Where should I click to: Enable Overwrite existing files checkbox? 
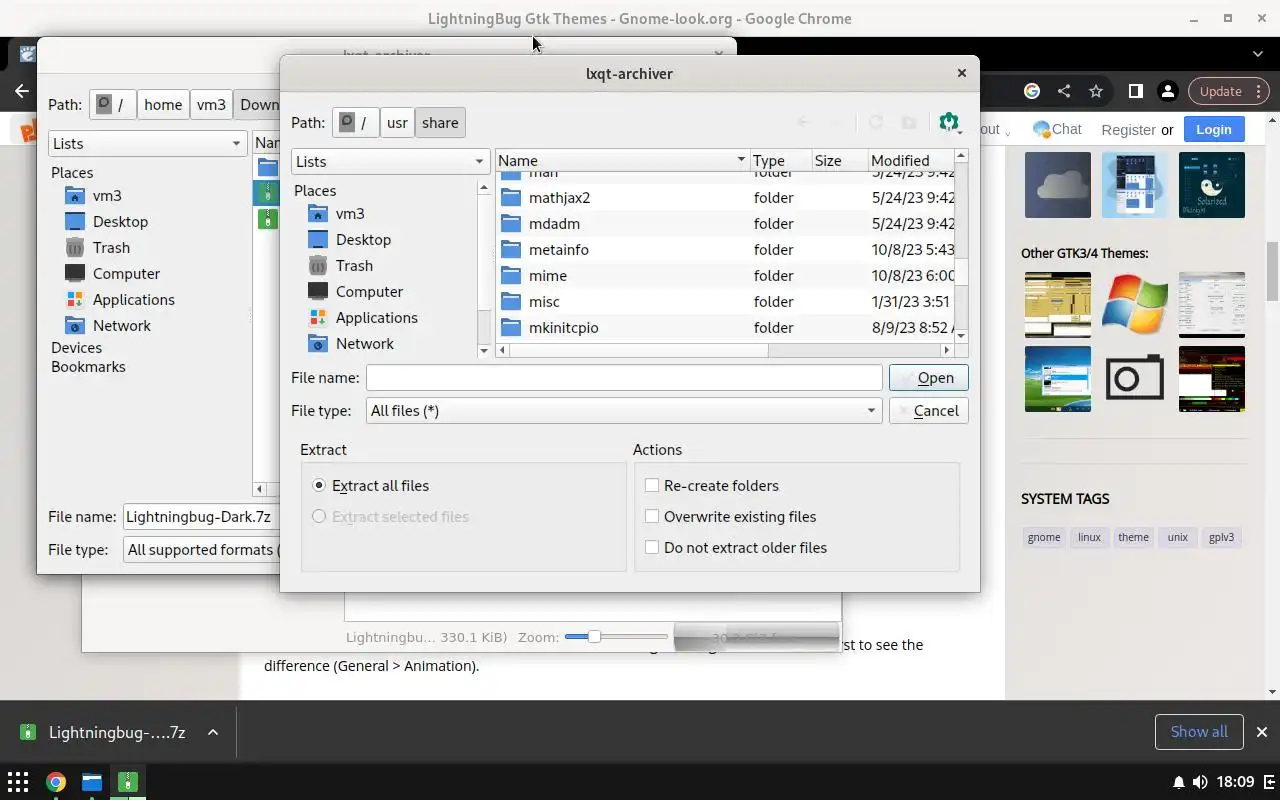pos(652,517)
